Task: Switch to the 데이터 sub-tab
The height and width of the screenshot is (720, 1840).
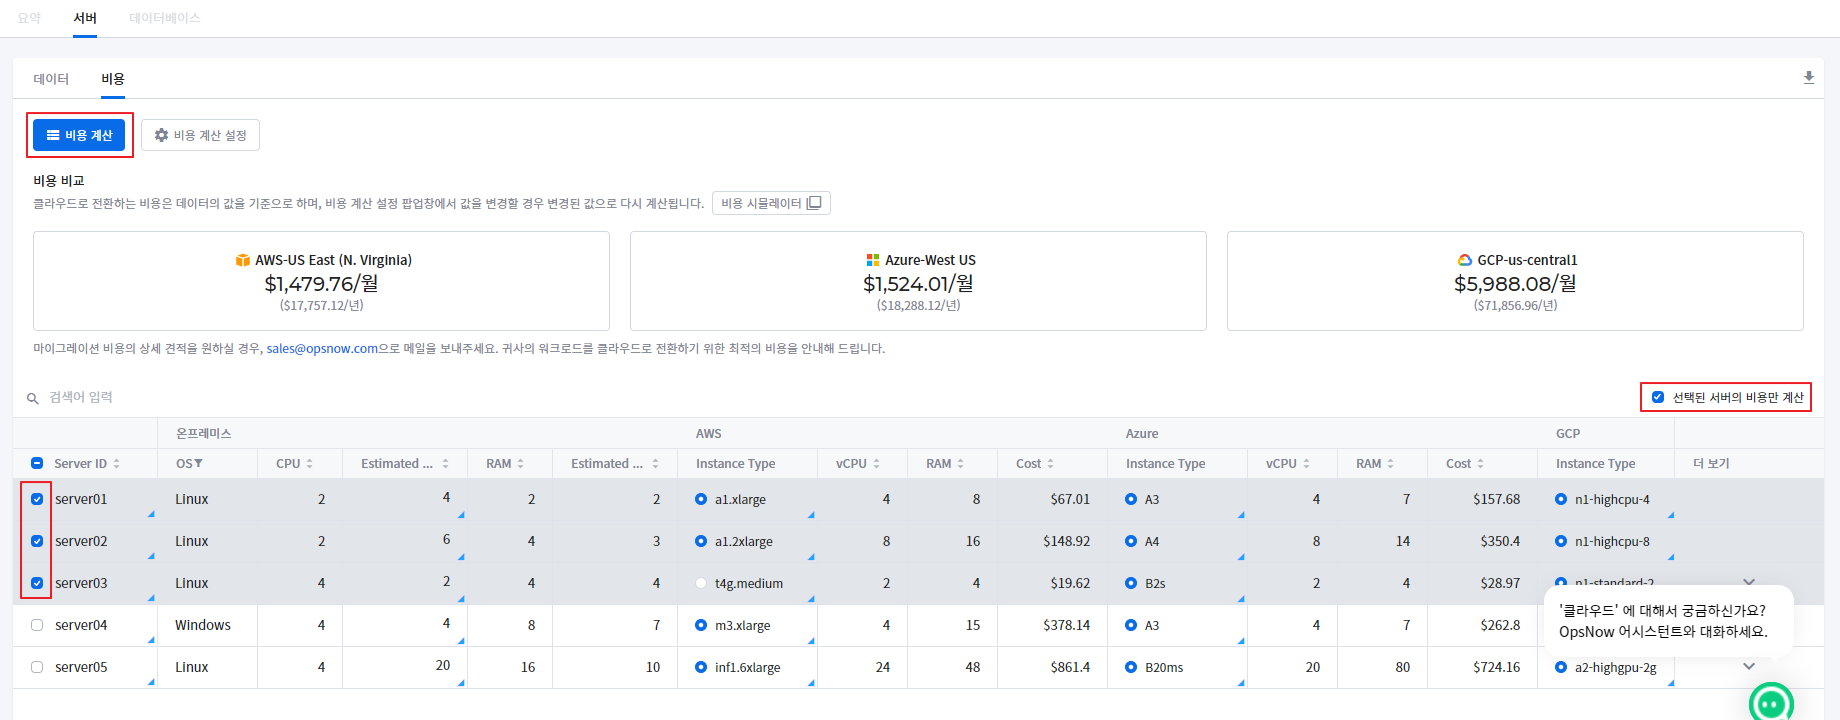Action: (x=51, y=79)
